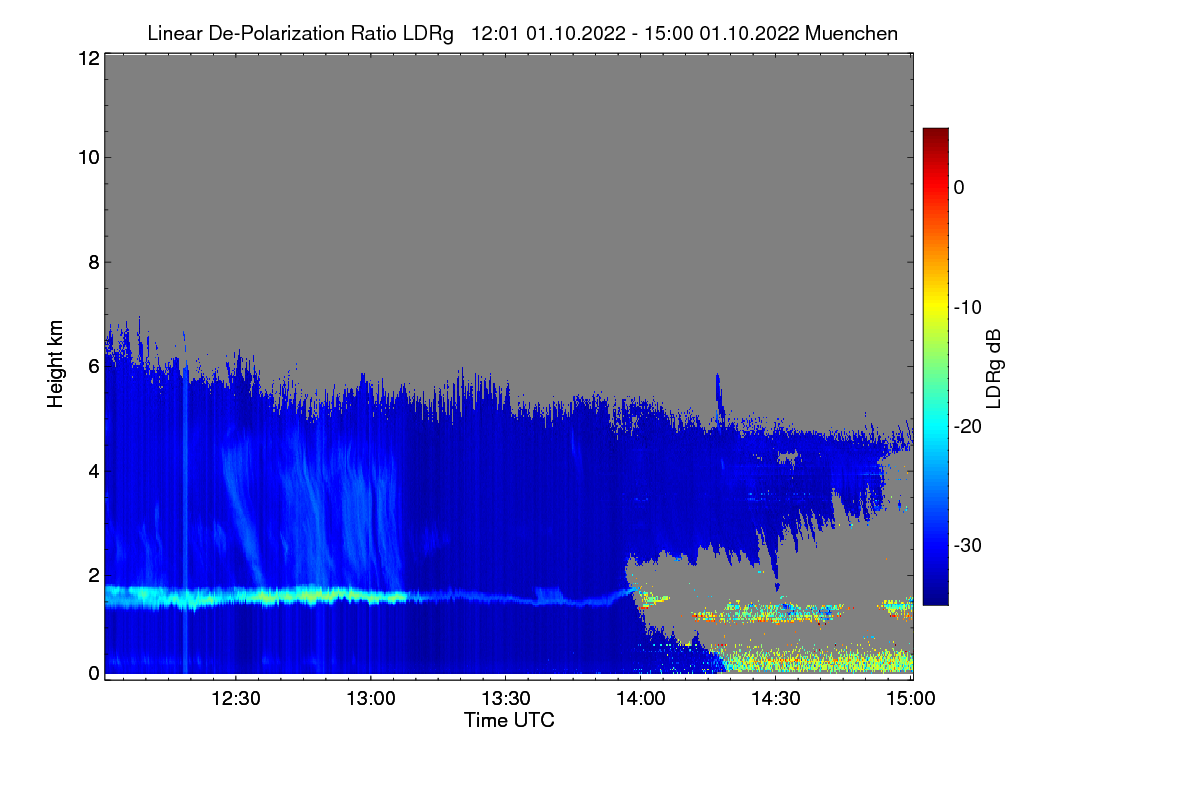Click the colorbar value 0
Image resolution: width=1200 pixels, height=800 pixels.
tap(959, 188)
